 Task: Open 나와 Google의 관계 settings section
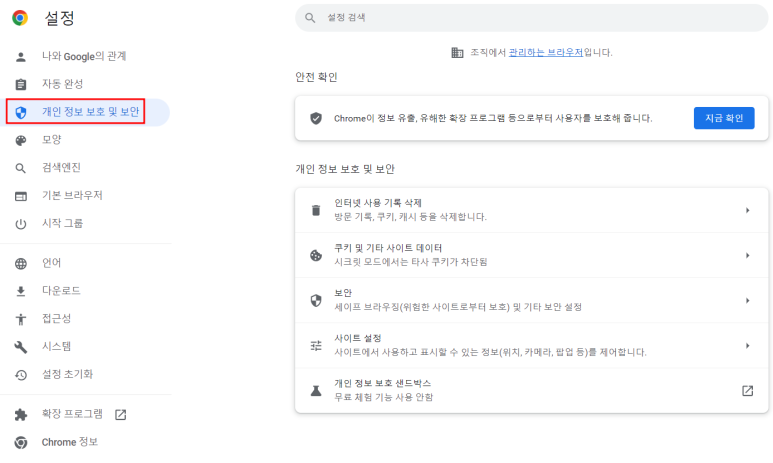click(x=84, y=57)
